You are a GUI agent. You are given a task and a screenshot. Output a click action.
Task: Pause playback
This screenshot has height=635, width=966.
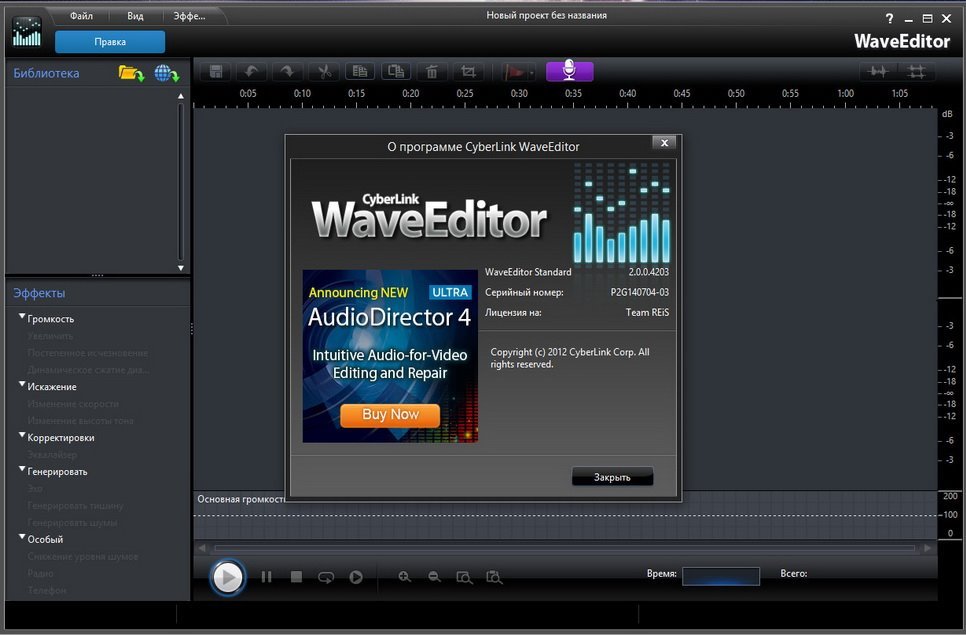tap(266, 577)
